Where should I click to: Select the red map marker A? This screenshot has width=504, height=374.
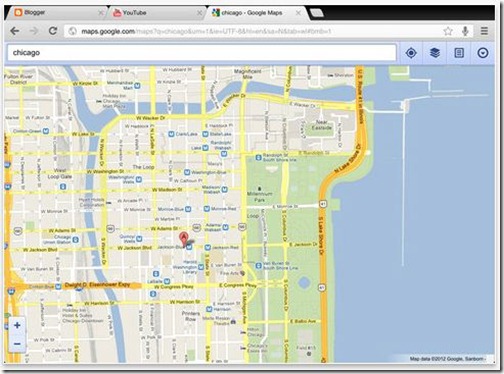coord(183,239)
